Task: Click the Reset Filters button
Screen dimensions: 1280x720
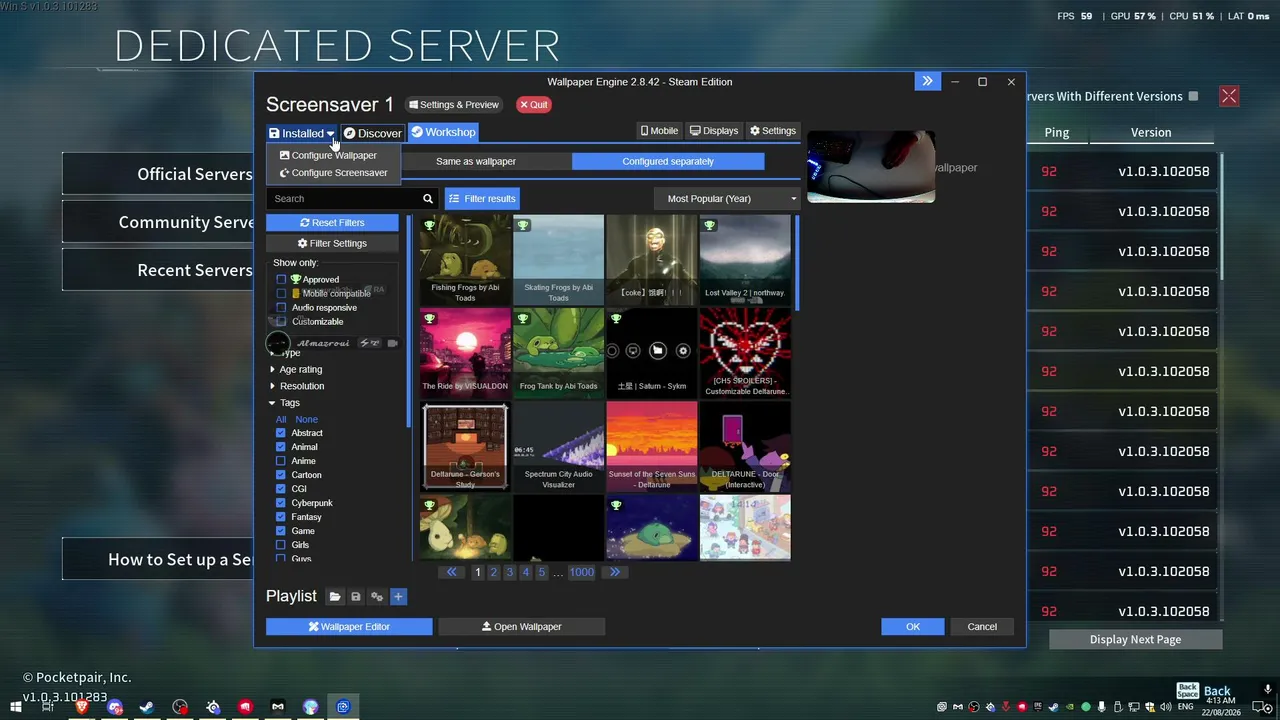Action: 332,223
